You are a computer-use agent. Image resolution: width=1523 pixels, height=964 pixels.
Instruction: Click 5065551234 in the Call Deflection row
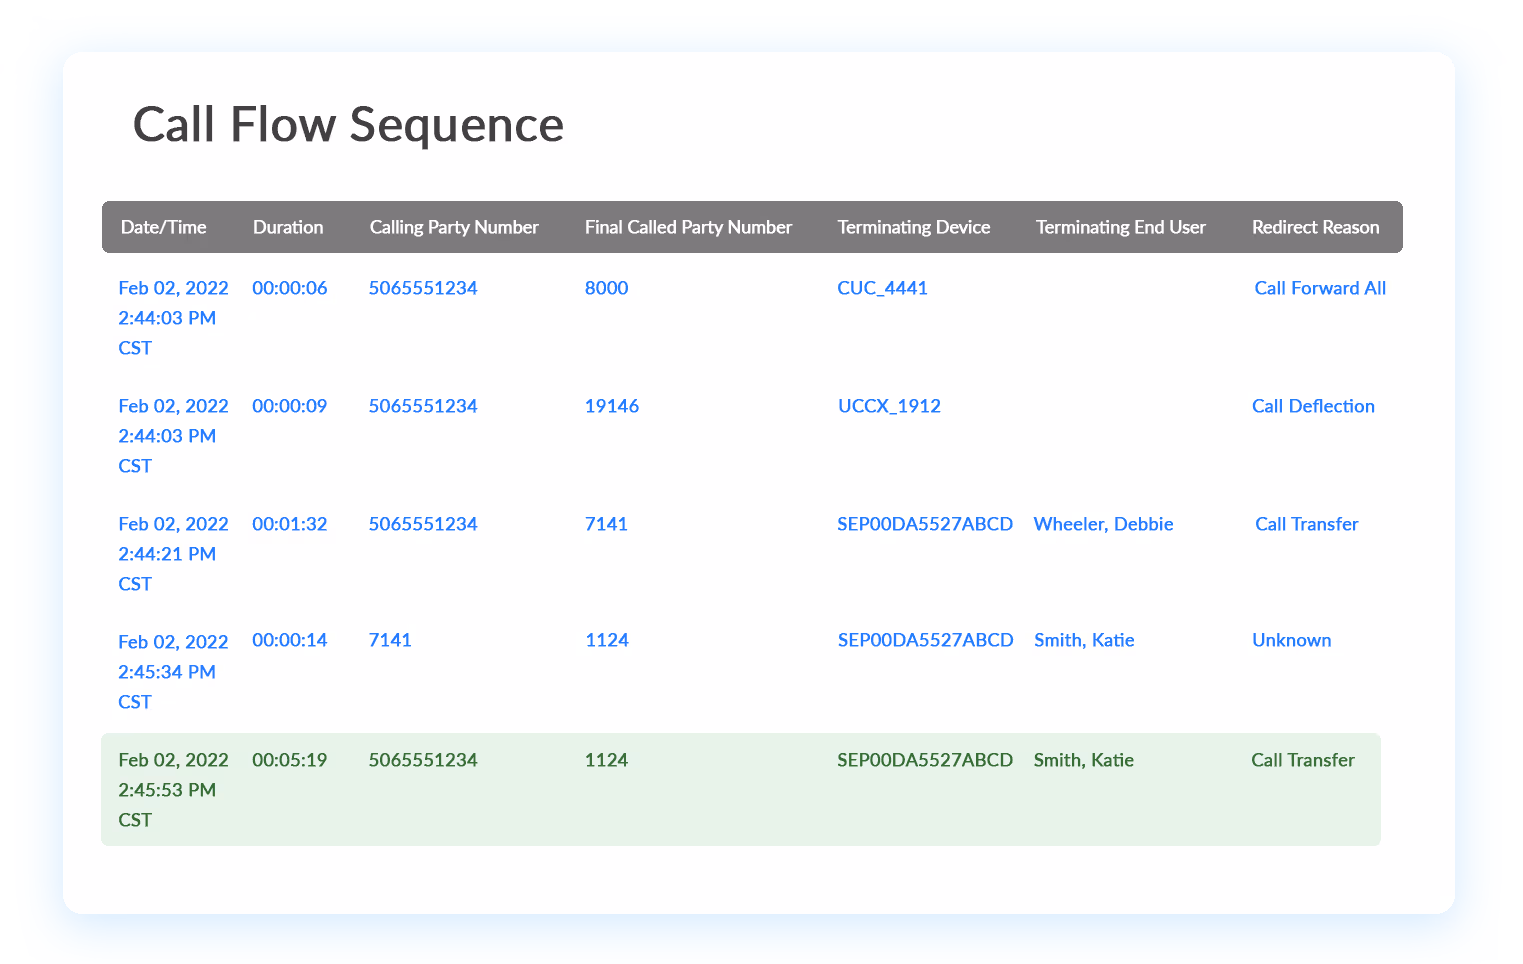point(423,406)
